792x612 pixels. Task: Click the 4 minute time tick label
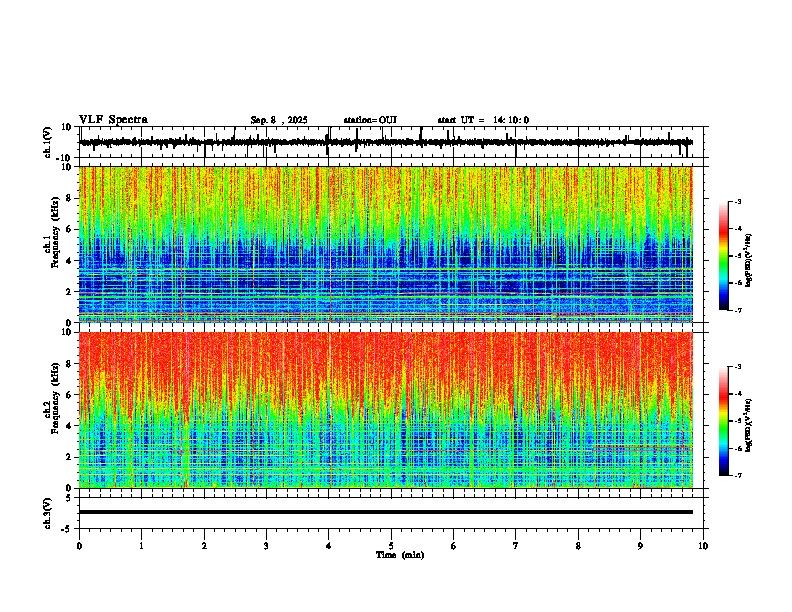(329, 546)
